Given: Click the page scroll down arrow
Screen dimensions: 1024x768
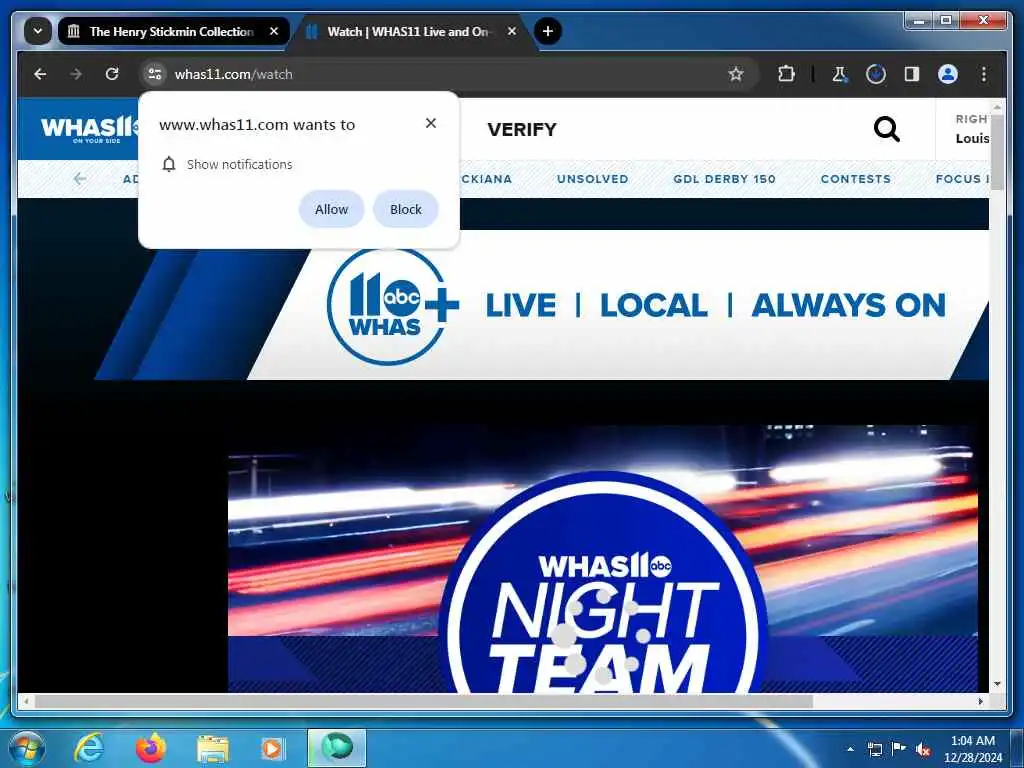Looking at the screenshot, I should click(997, 684).
